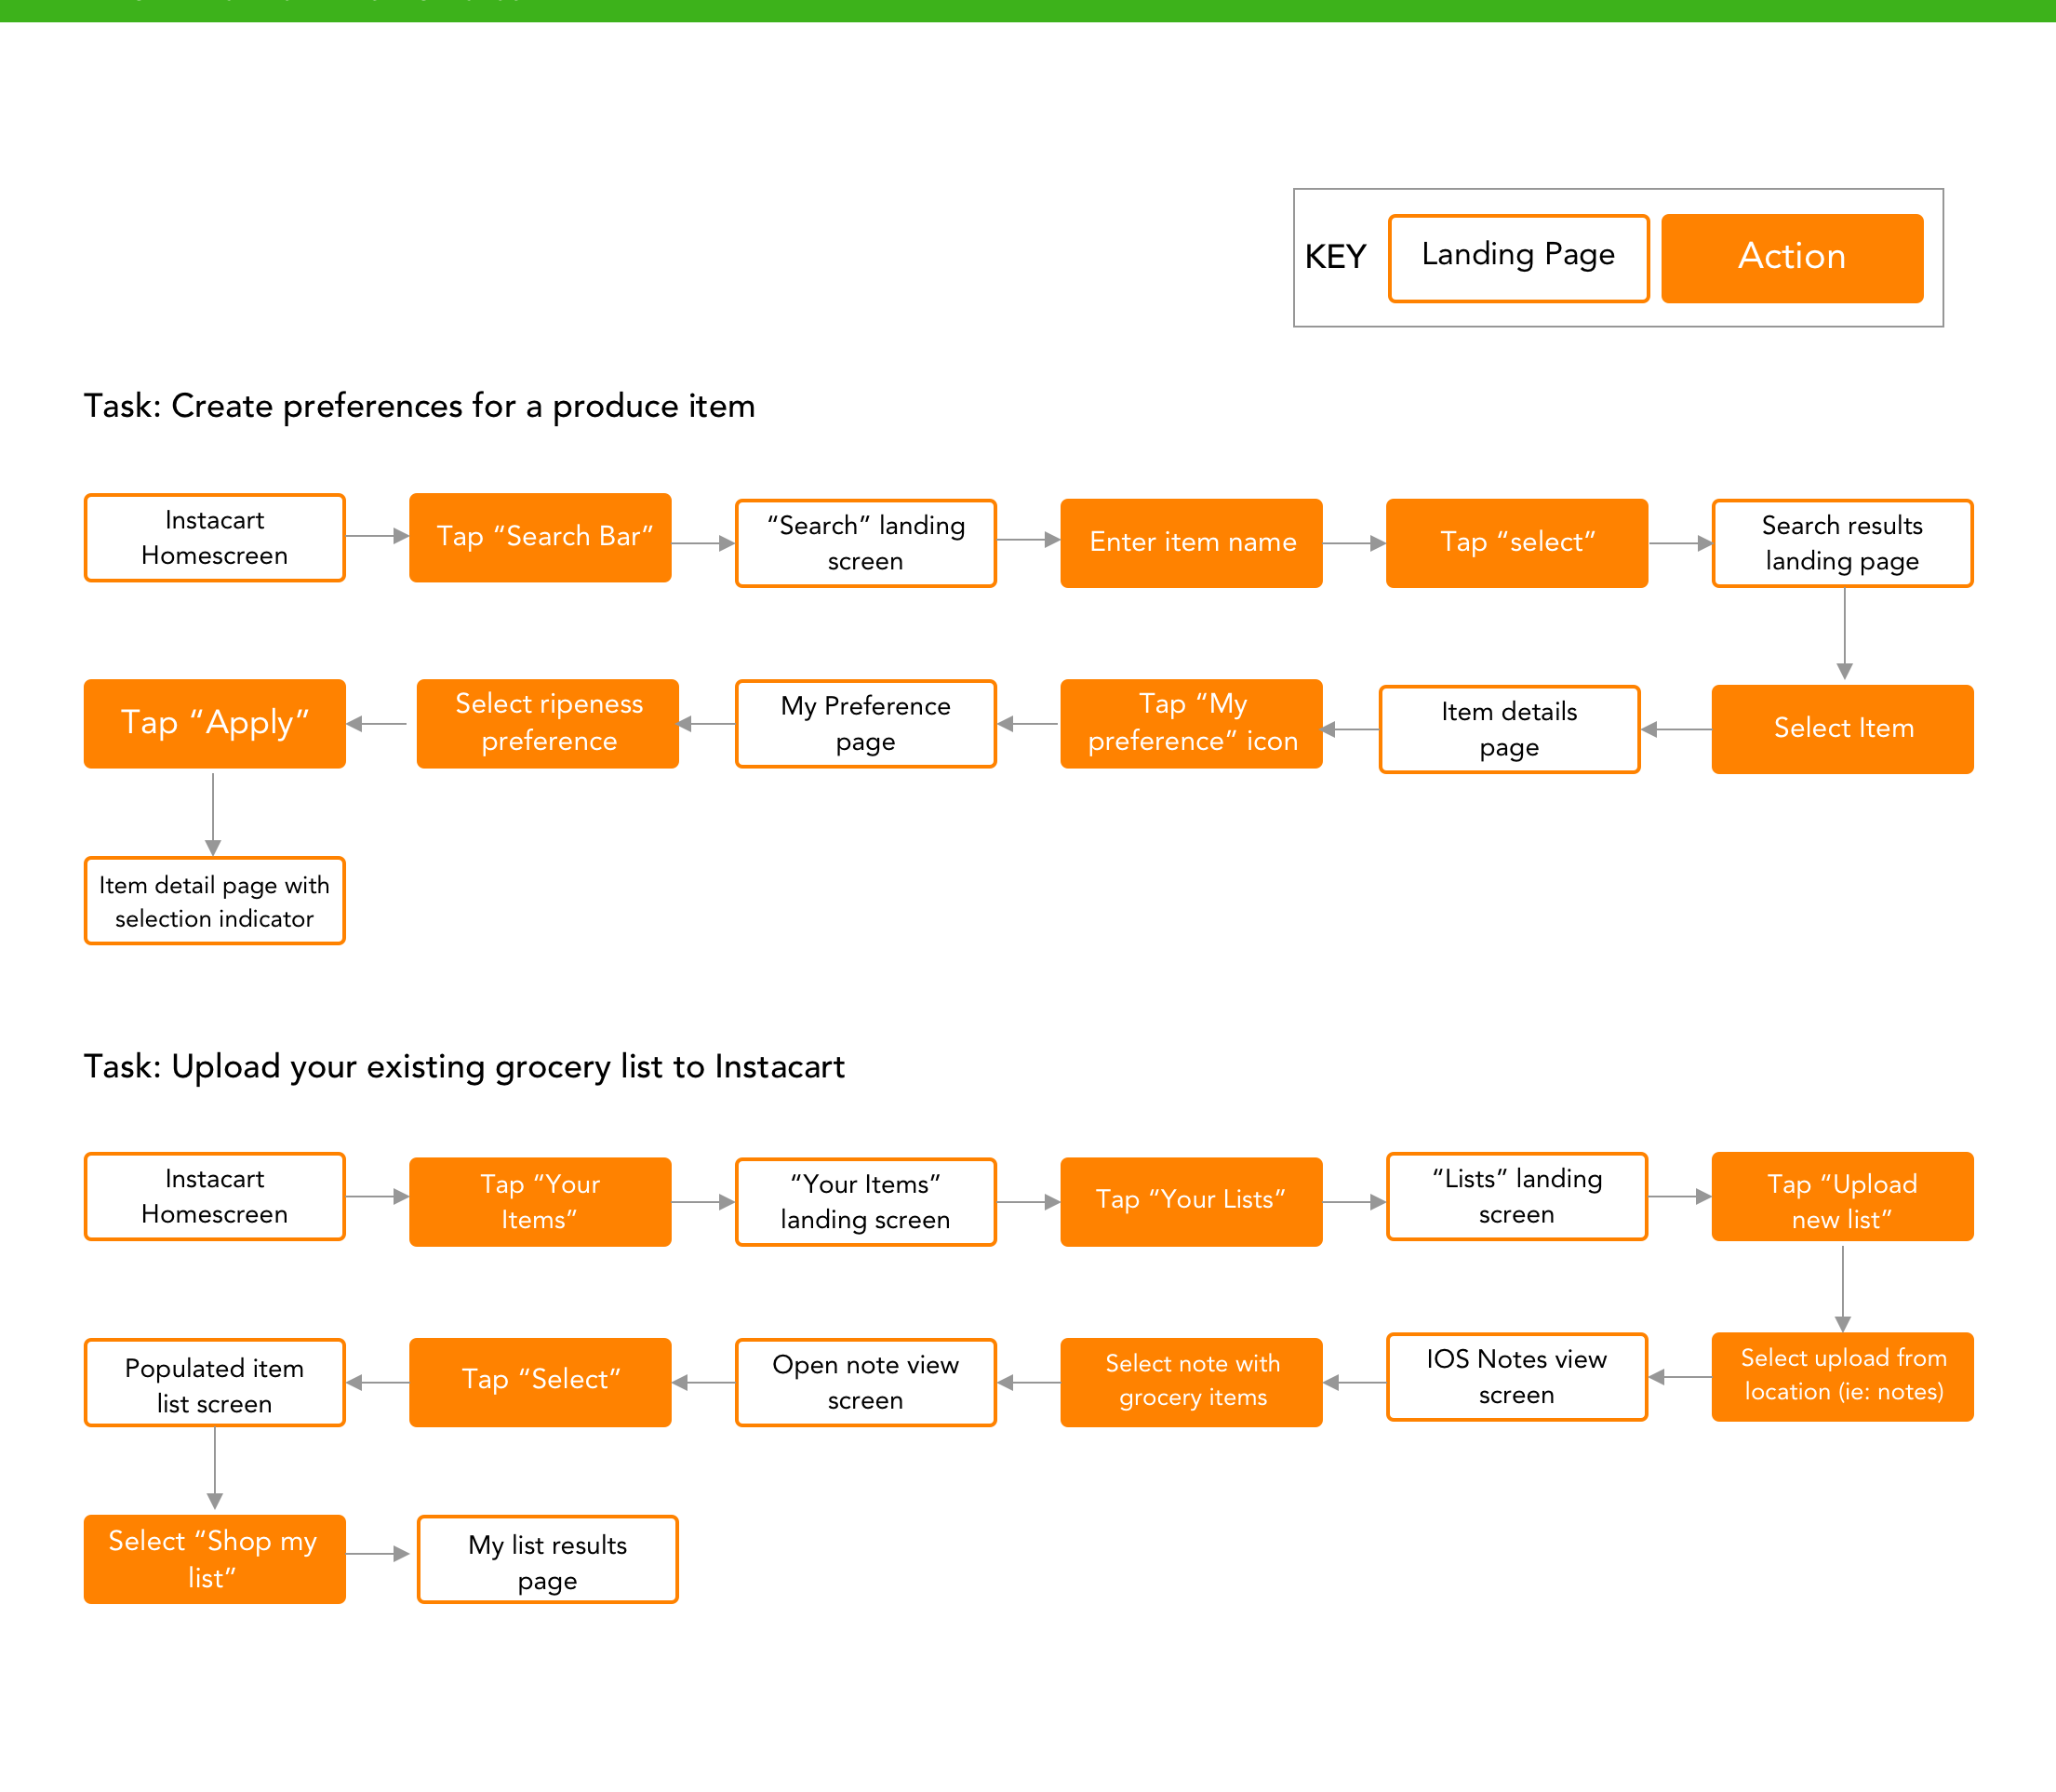
Task: Select the "Task: Create preferences for a produce item" heading
Action: (419, 406)
